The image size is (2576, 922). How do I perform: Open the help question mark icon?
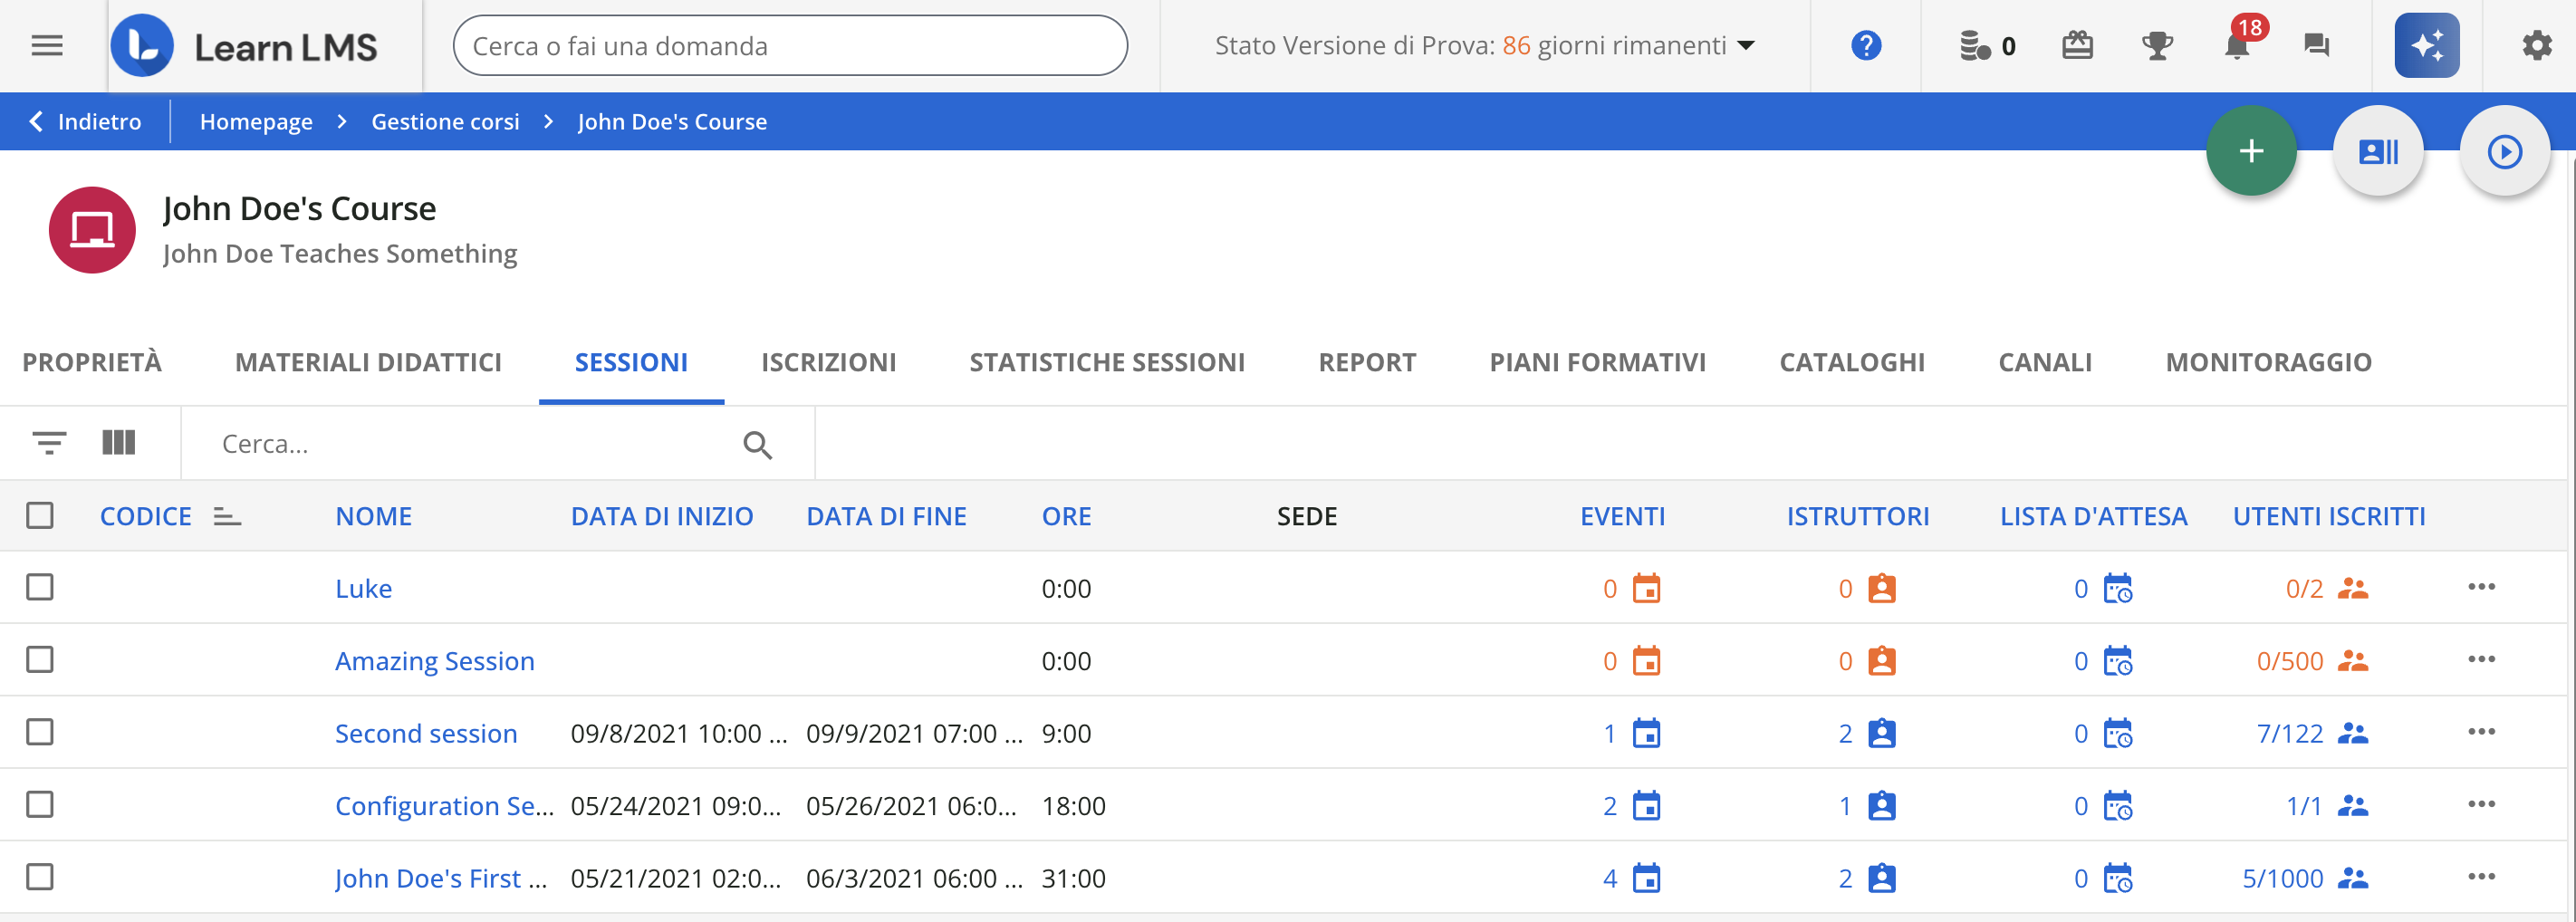(x=1865, y=46)
